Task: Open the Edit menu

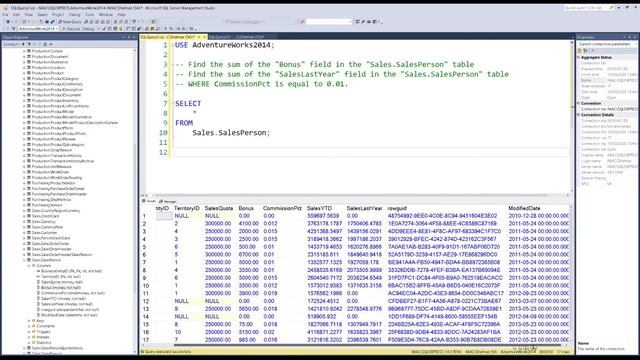Action: (x=16, y=15)
